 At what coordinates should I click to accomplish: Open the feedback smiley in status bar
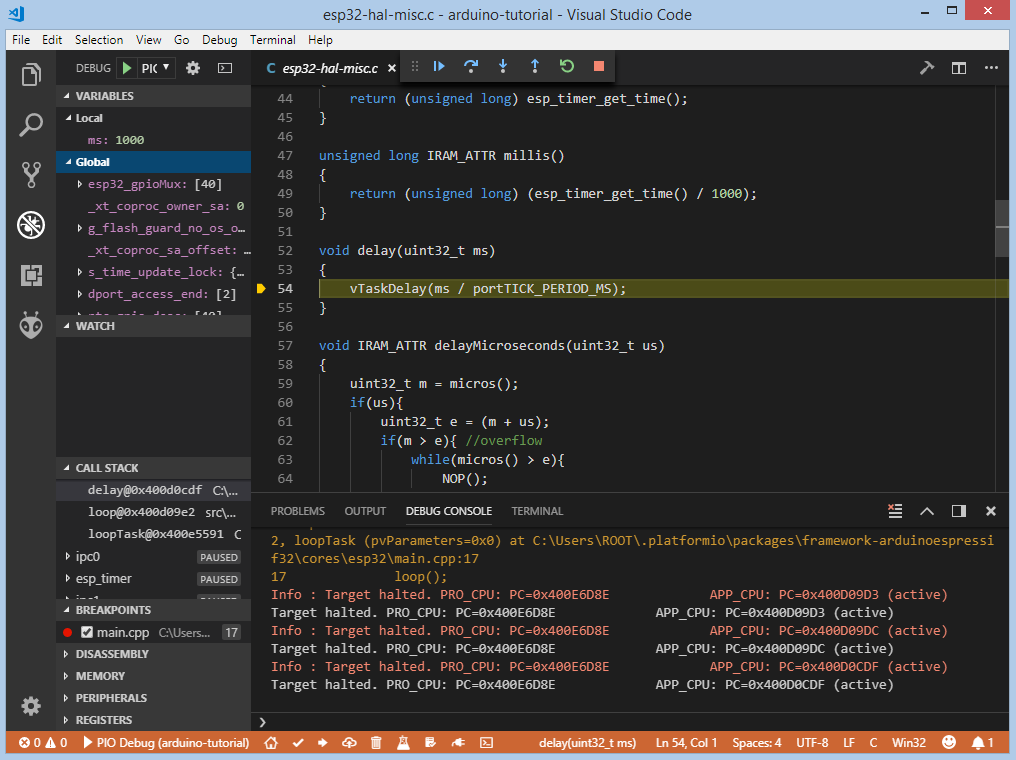point(949,743)
